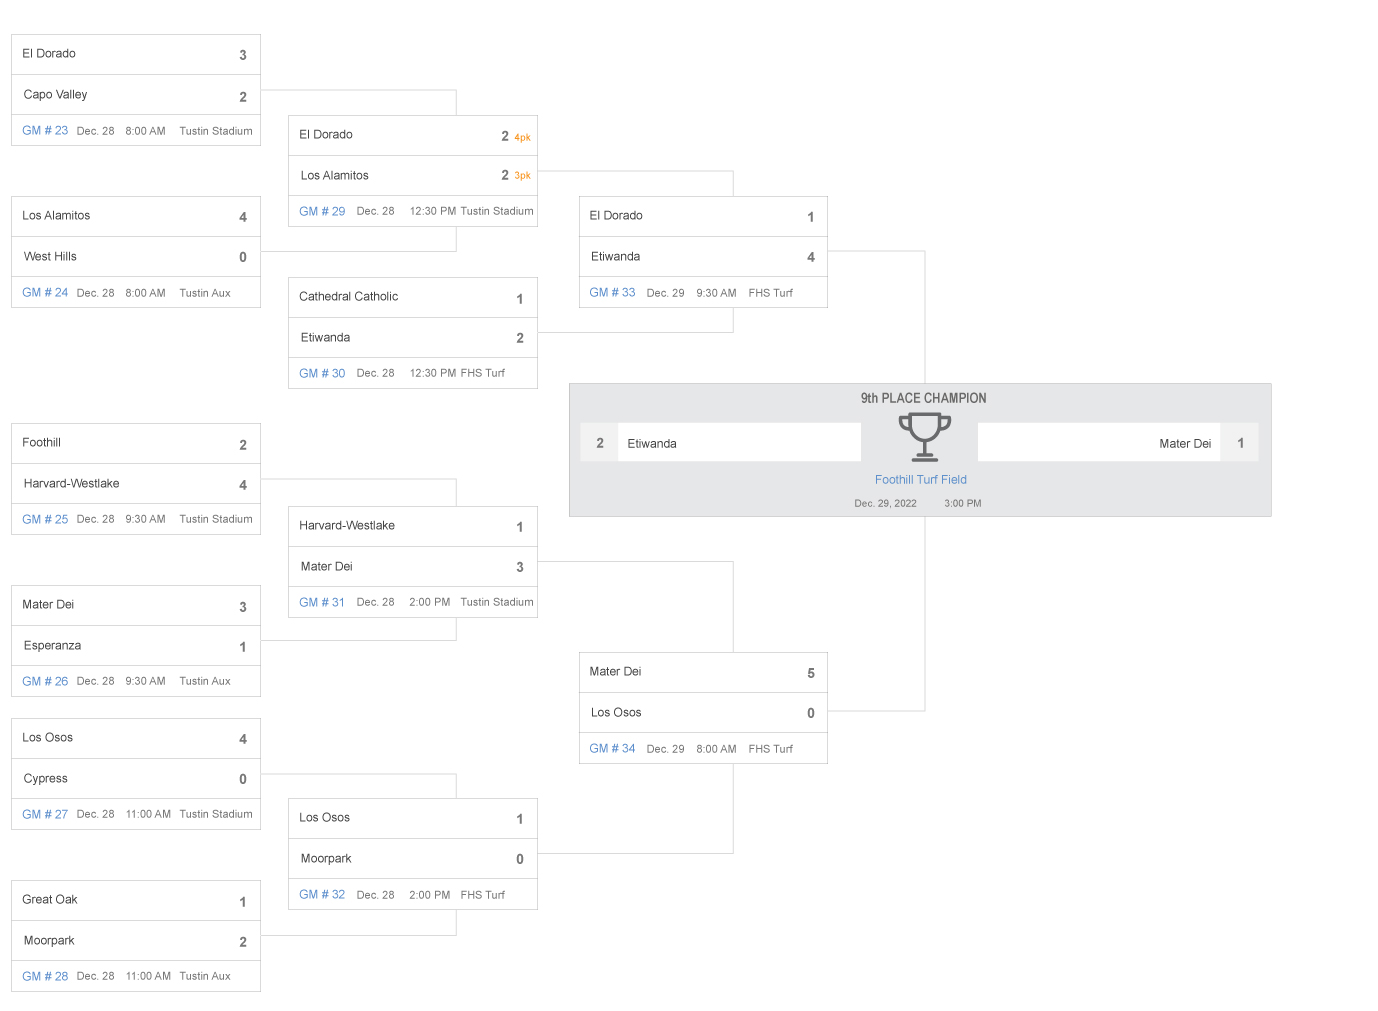The image size is (1378, 1011).
Task: Open the GM # 27 game link
Action: [45, 815]
